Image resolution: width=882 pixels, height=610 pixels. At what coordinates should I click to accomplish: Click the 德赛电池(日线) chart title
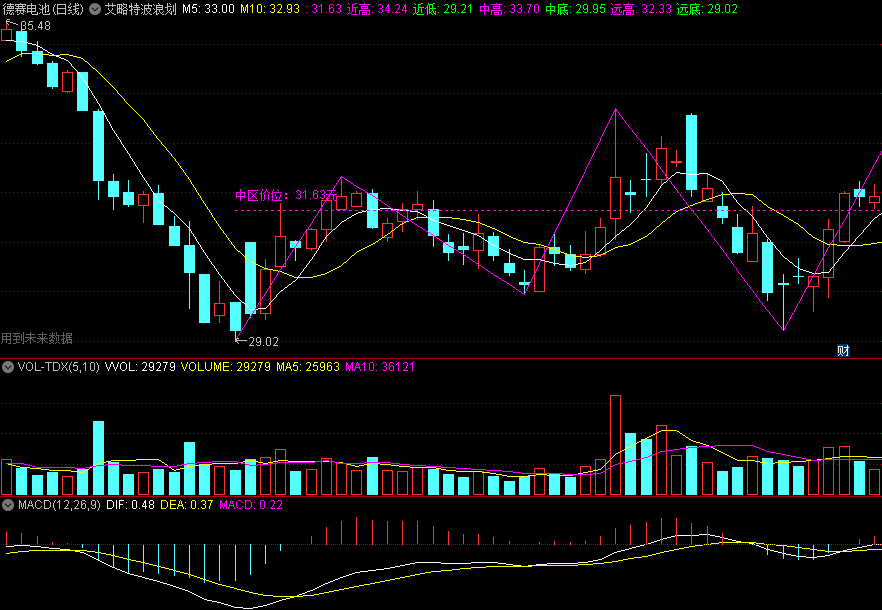(43, 9)
